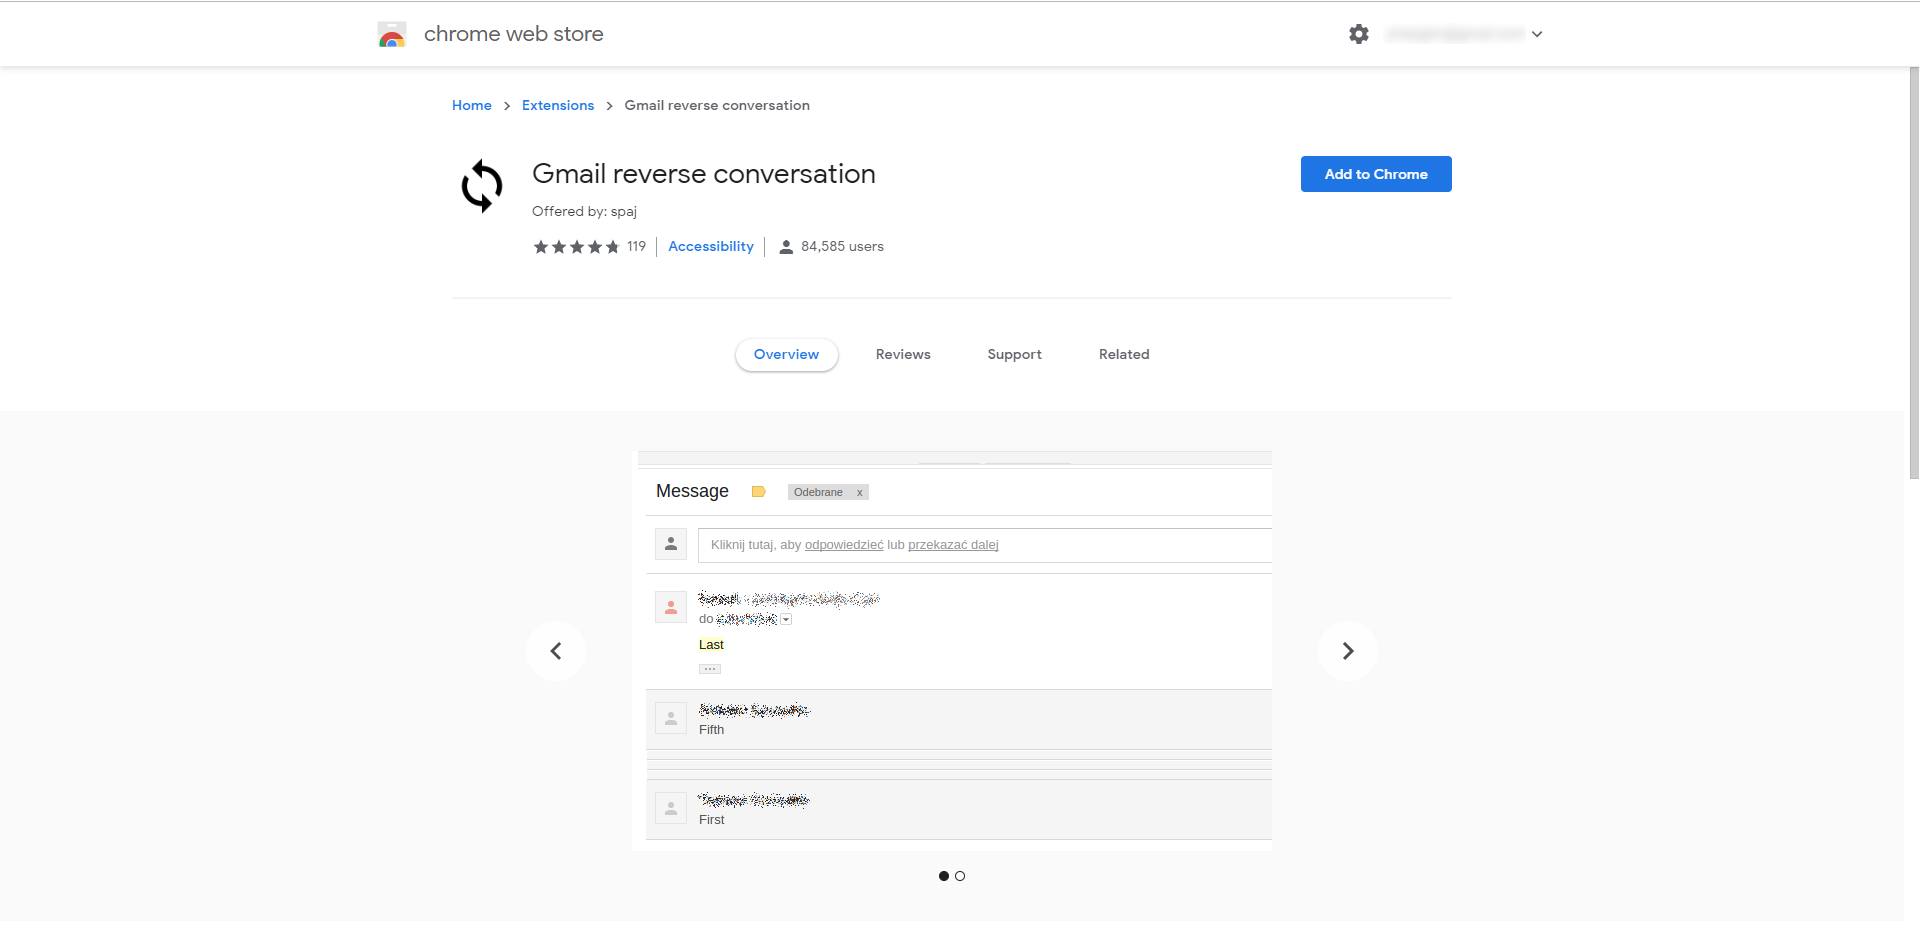The height and width of the screenshot is (932, 1920).
Task: Click the Gmail reverse conversation extension icon
Action: coord(482,186)
